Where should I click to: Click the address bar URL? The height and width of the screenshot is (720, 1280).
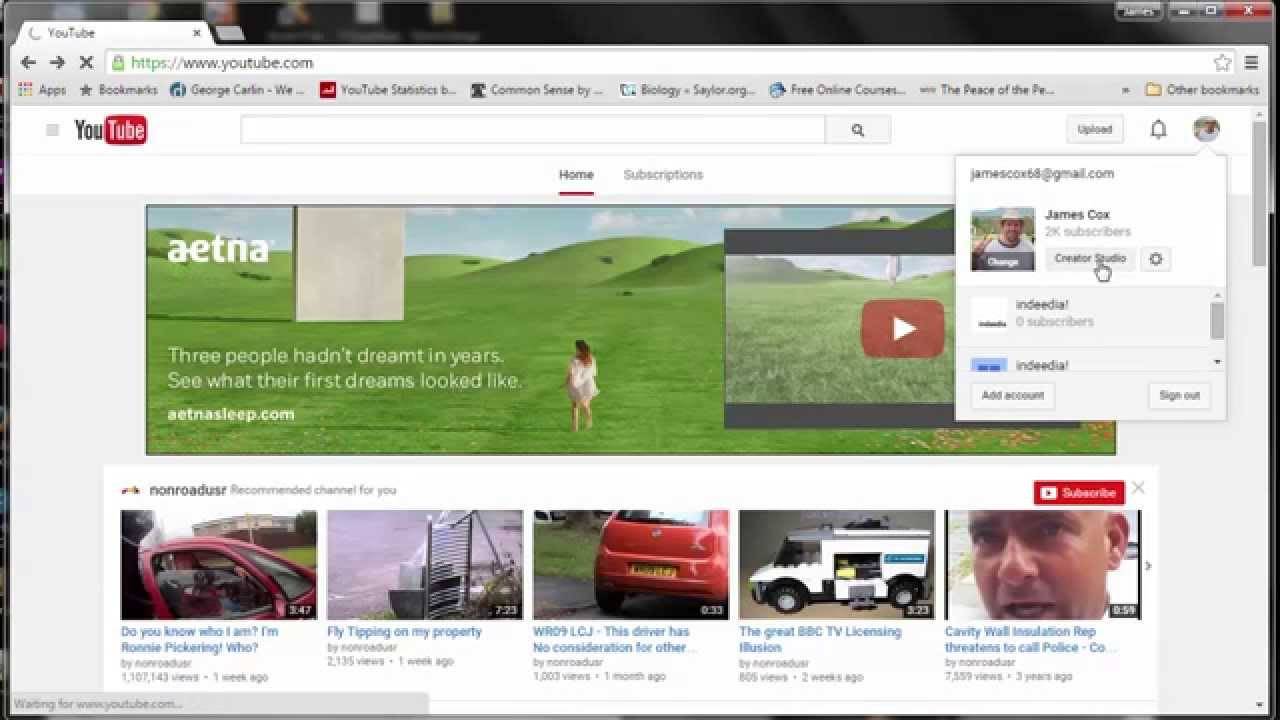point(222,62)
